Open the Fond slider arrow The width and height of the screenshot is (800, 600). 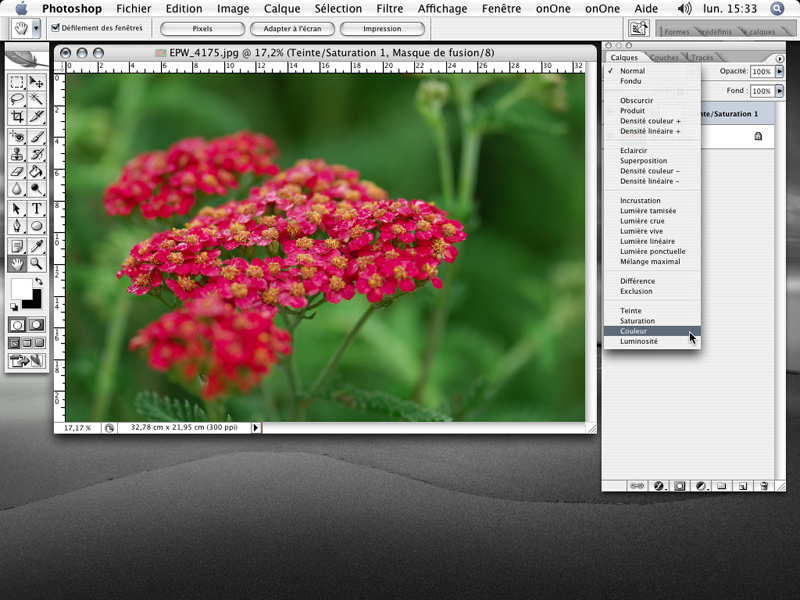point(779,91)
